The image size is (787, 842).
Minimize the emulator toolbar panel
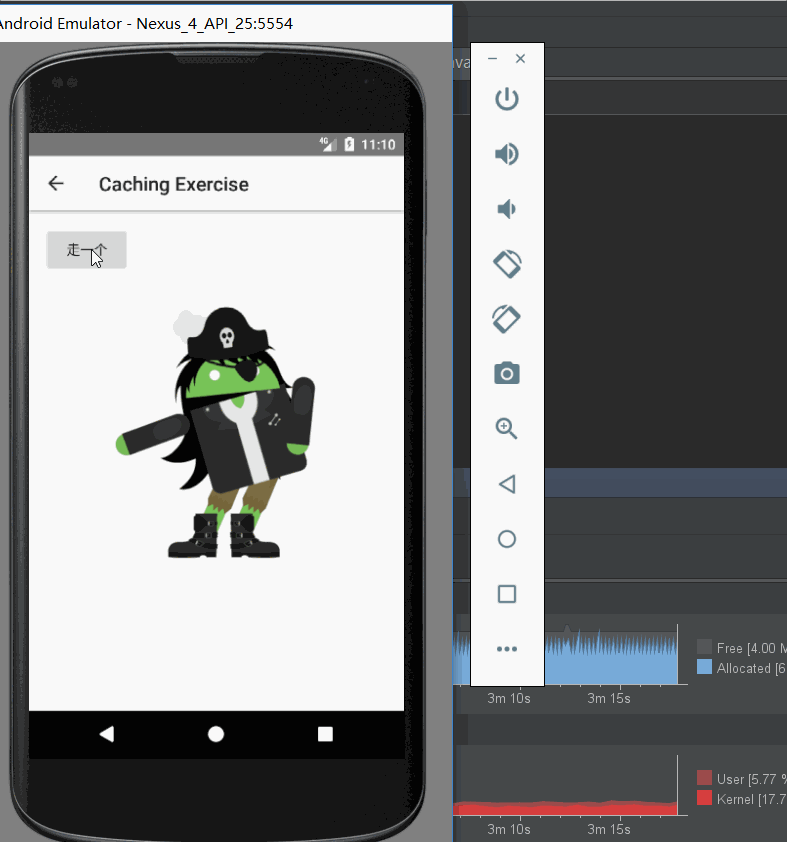click(x=492, y=59)
